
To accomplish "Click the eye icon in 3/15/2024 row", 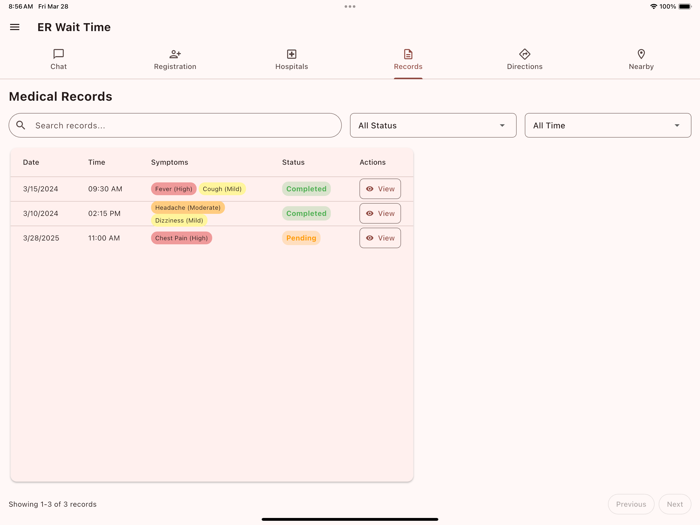I will [x=370, y=189].
